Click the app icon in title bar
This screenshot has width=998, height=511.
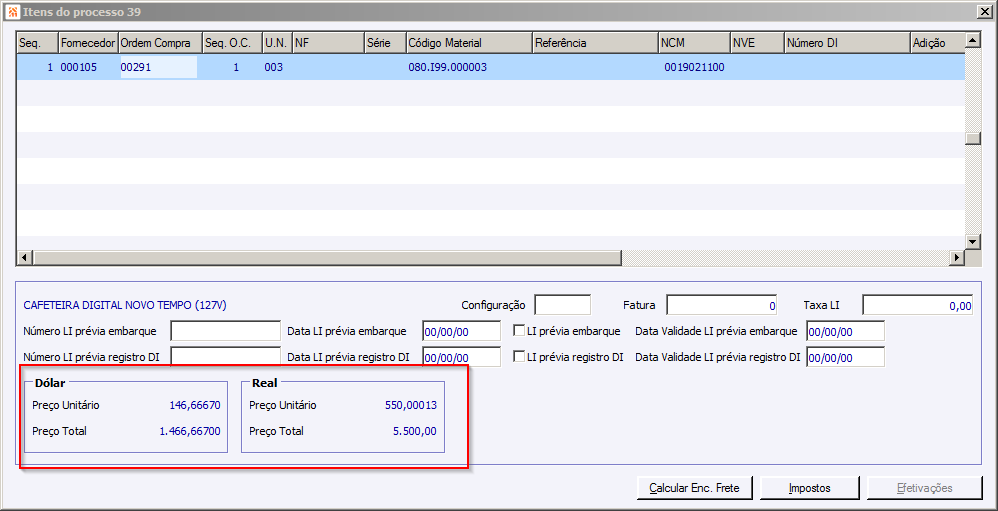tap(11, 11)
